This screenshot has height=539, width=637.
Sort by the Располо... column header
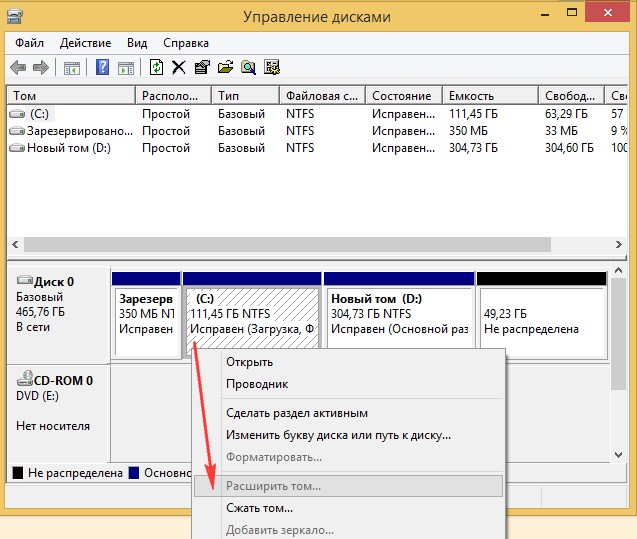click(x=173, y=96)
